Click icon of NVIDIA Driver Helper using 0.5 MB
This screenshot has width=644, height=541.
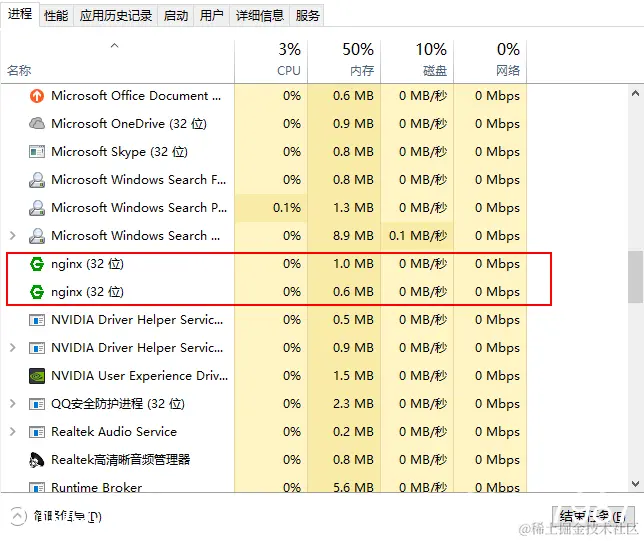37,320
